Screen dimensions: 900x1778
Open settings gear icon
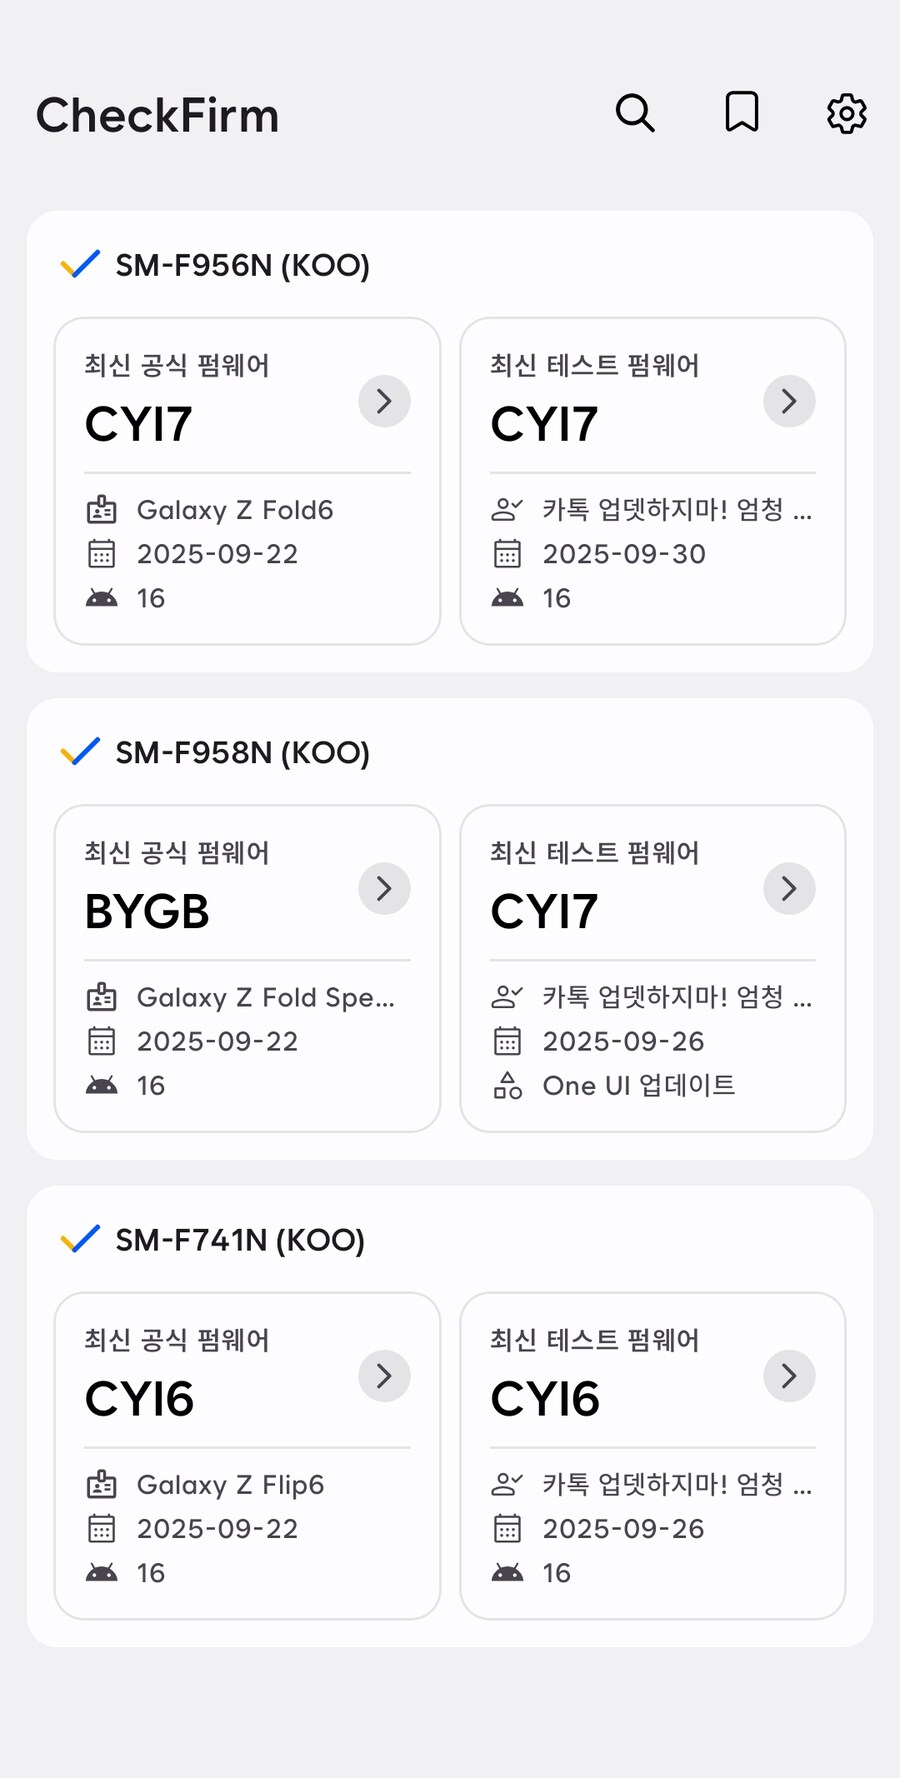tap(846, 113)
